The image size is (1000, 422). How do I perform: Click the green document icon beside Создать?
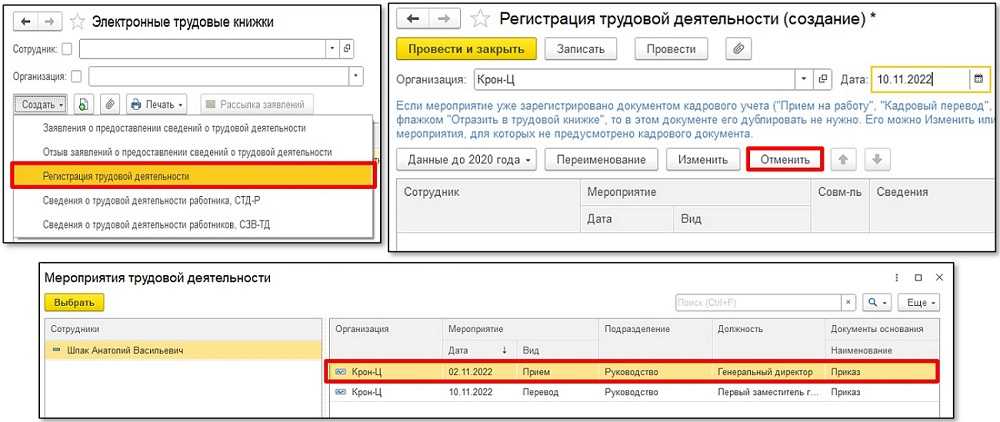pyautogui.click(x=84, y=104)
